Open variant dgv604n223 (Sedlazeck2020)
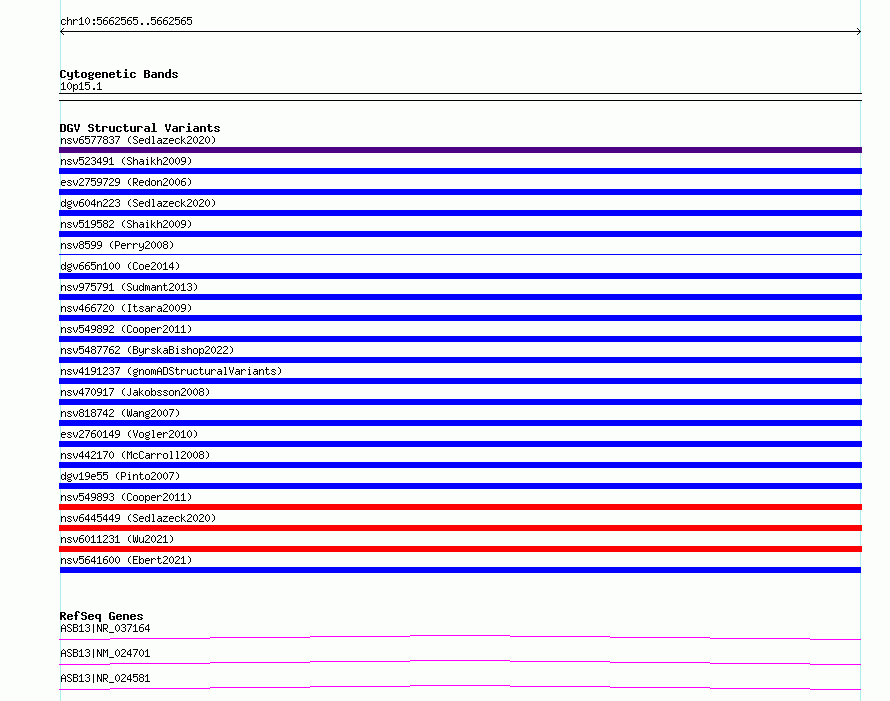This screenshot has height=701, width=890. tap(138, 203)
